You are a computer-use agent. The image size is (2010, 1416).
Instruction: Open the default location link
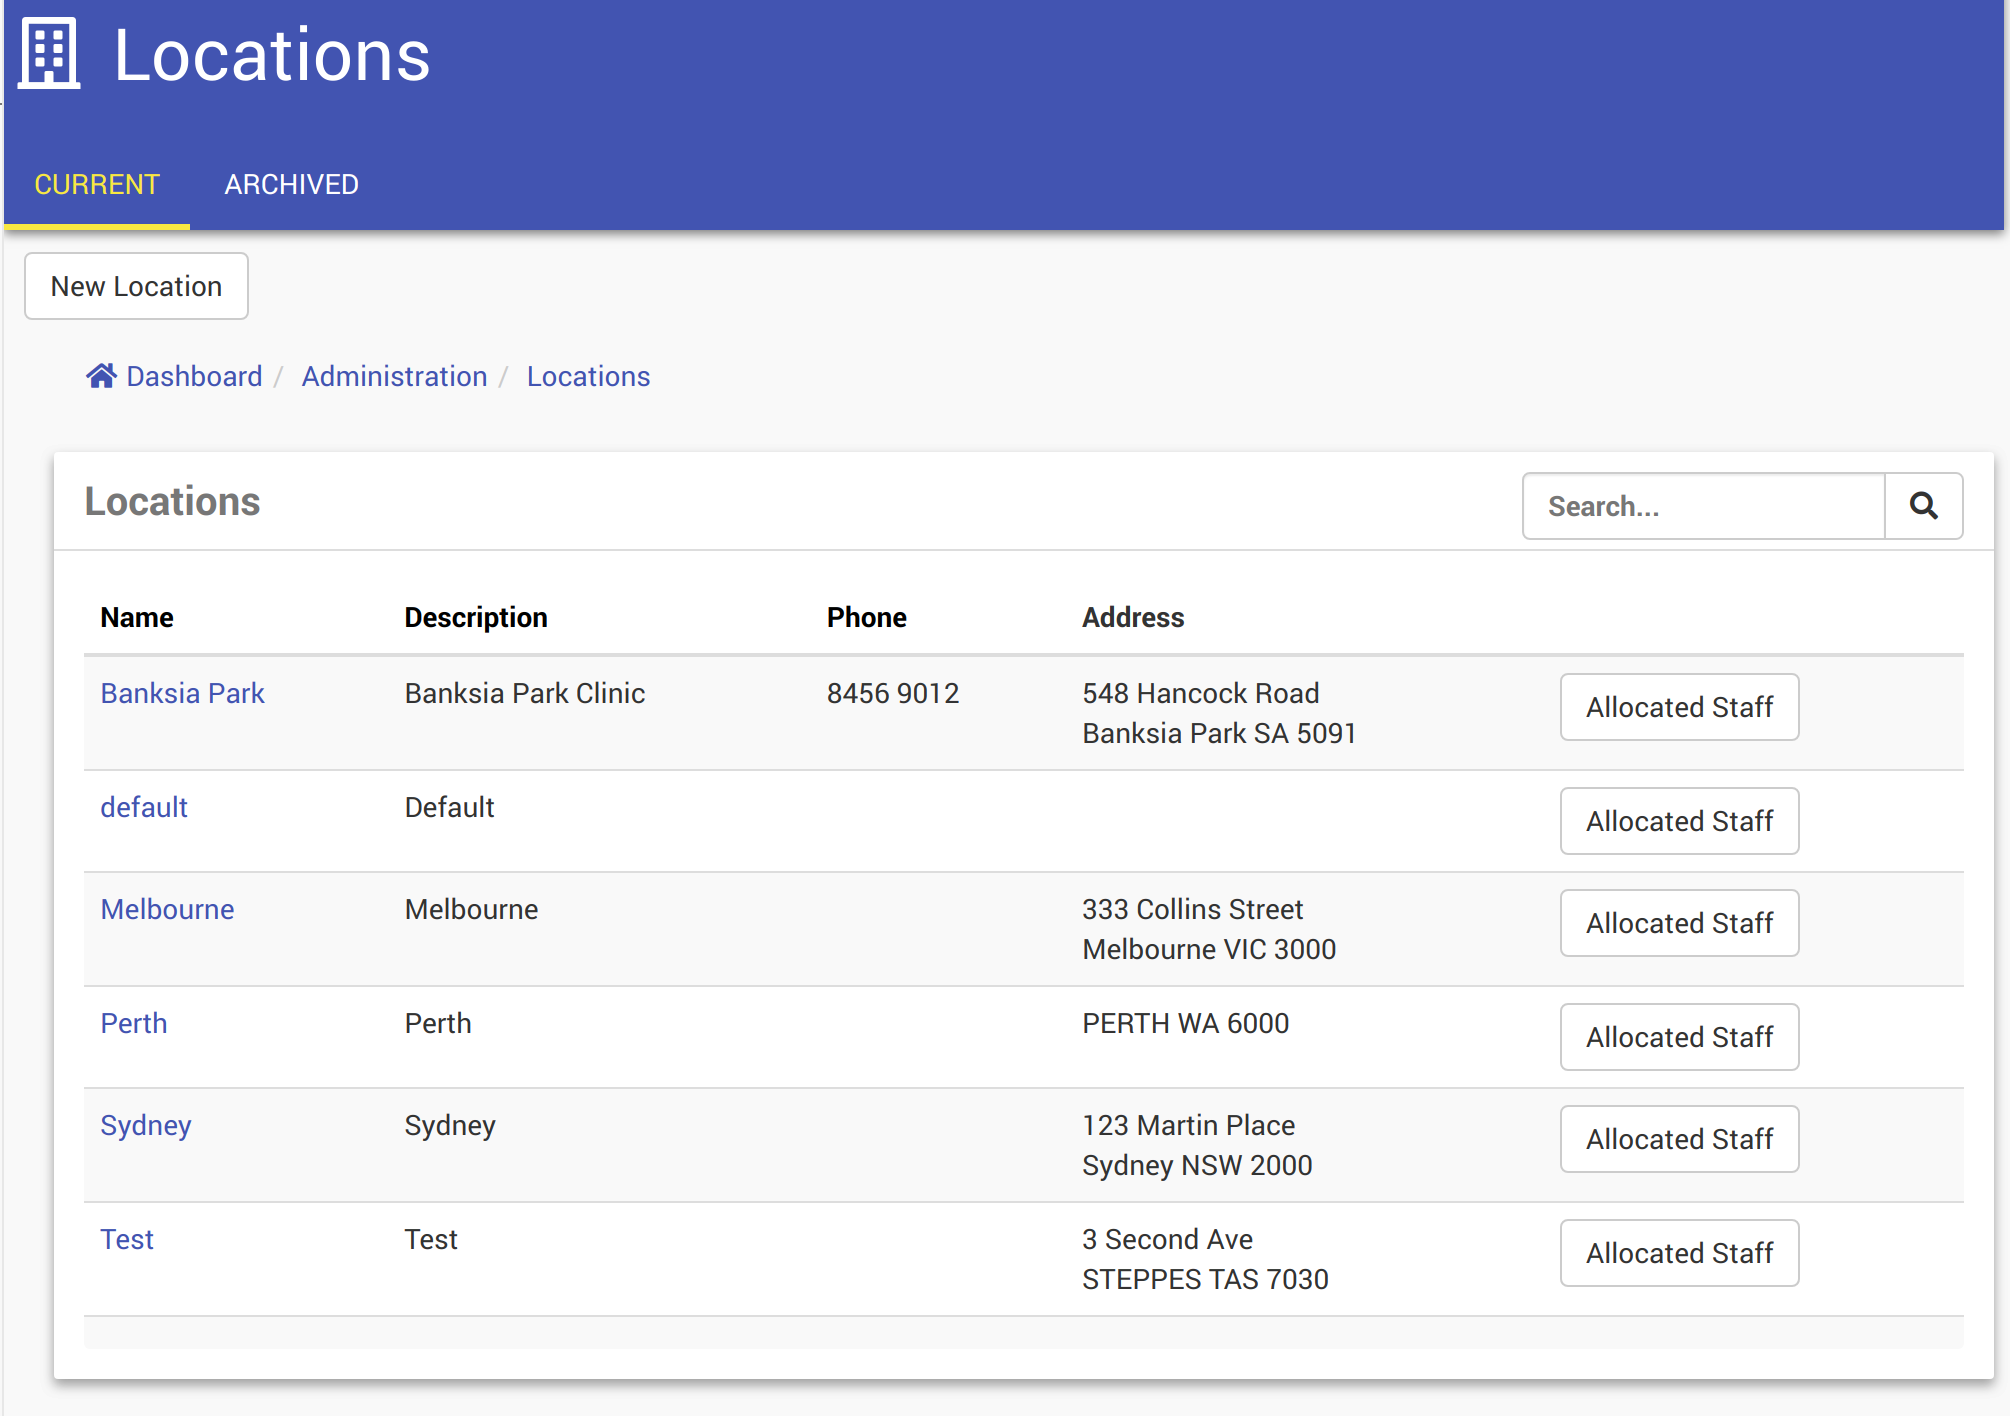[x=144, y=807]
